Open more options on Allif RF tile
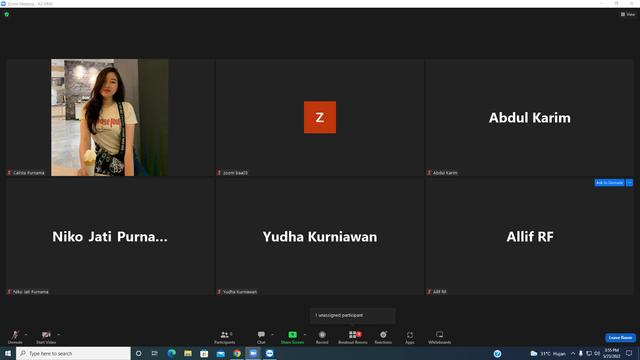640x360 pixels. point(629,182)
